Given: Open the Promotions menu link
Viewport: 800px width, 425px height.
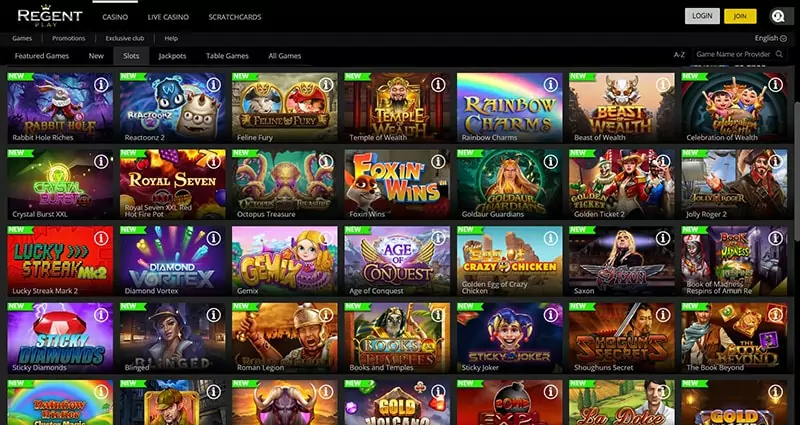Looking at the screenshot, I should pos(68,38).
